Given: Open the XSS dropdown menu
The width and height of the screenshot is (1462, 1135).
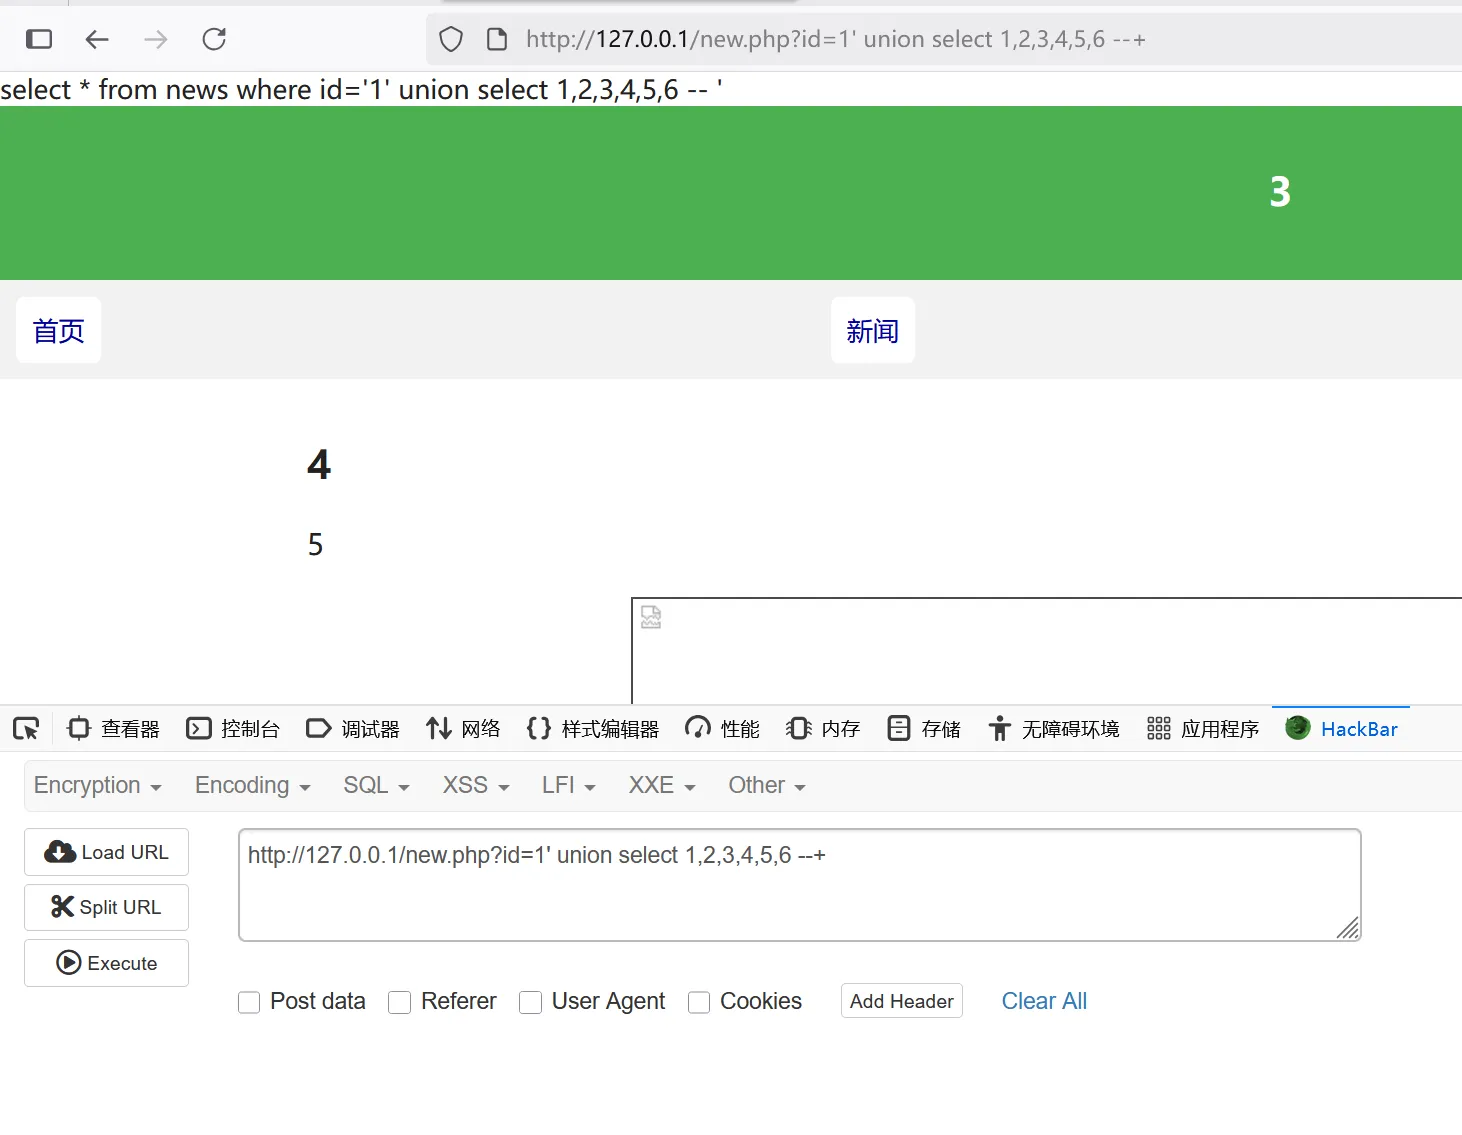Looking at the screenshot, I should [476, 786].
